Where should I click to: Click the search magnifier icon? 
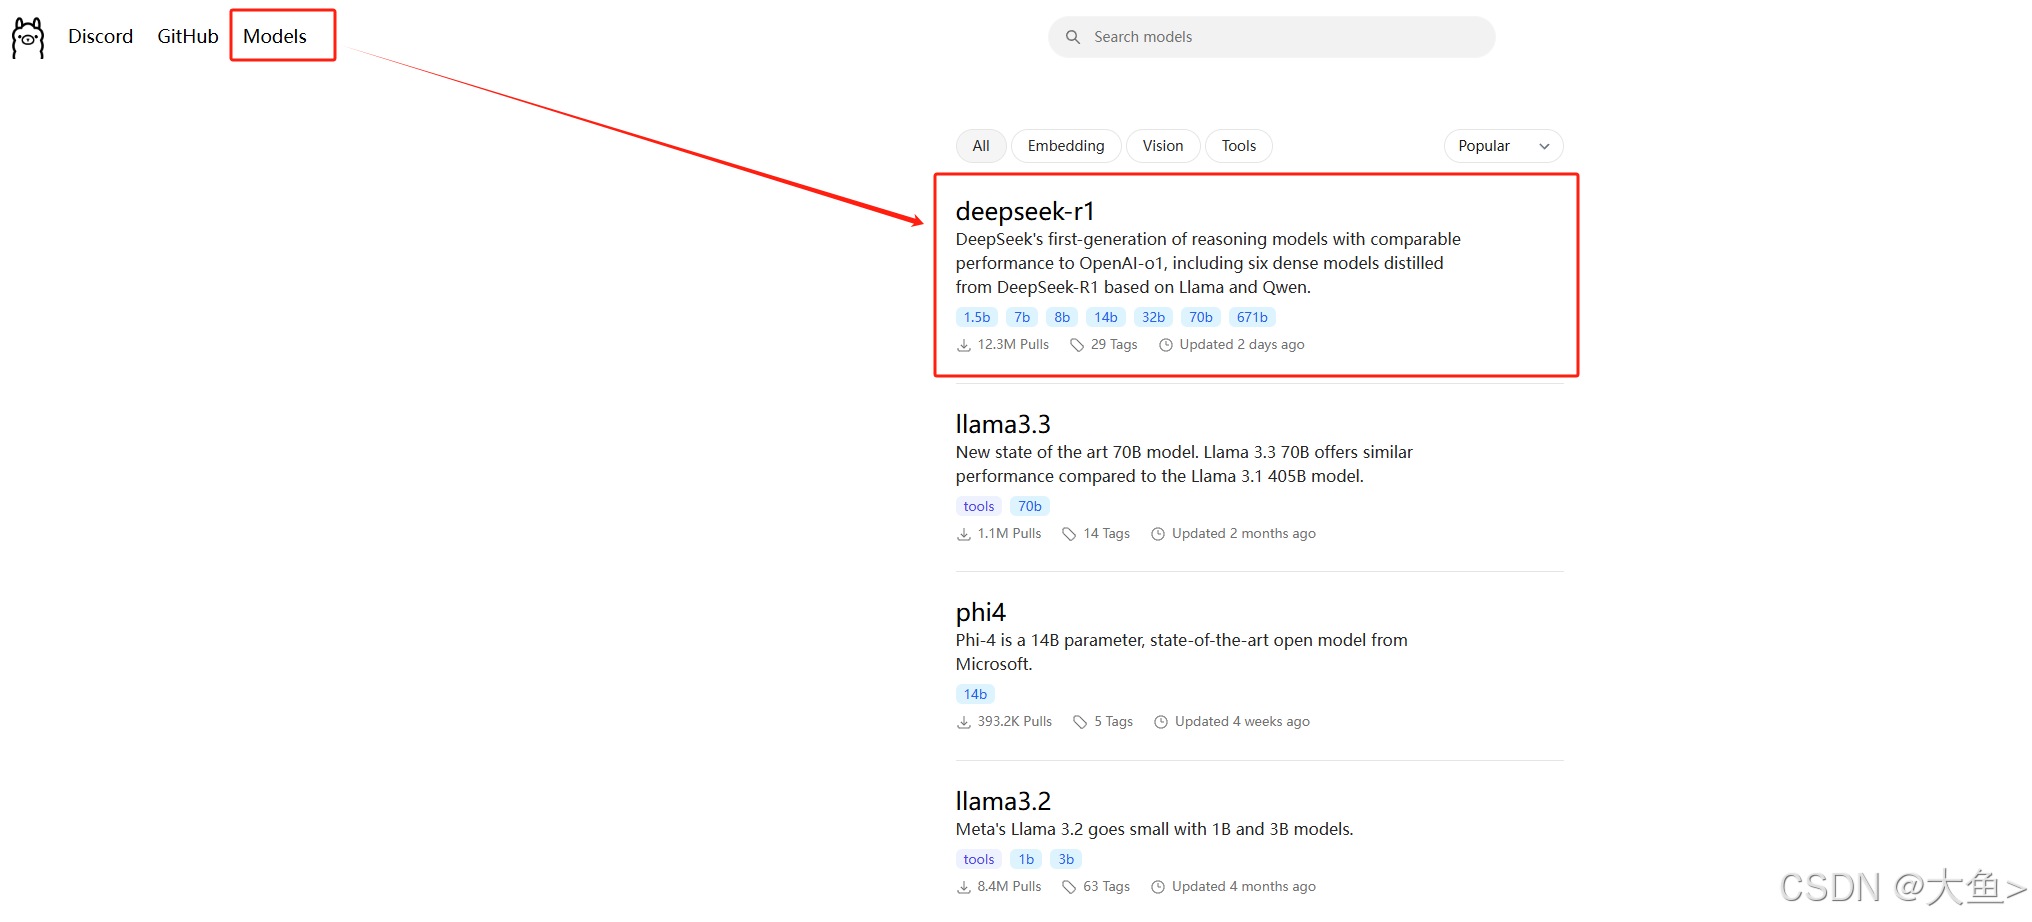coord(1073,37)
